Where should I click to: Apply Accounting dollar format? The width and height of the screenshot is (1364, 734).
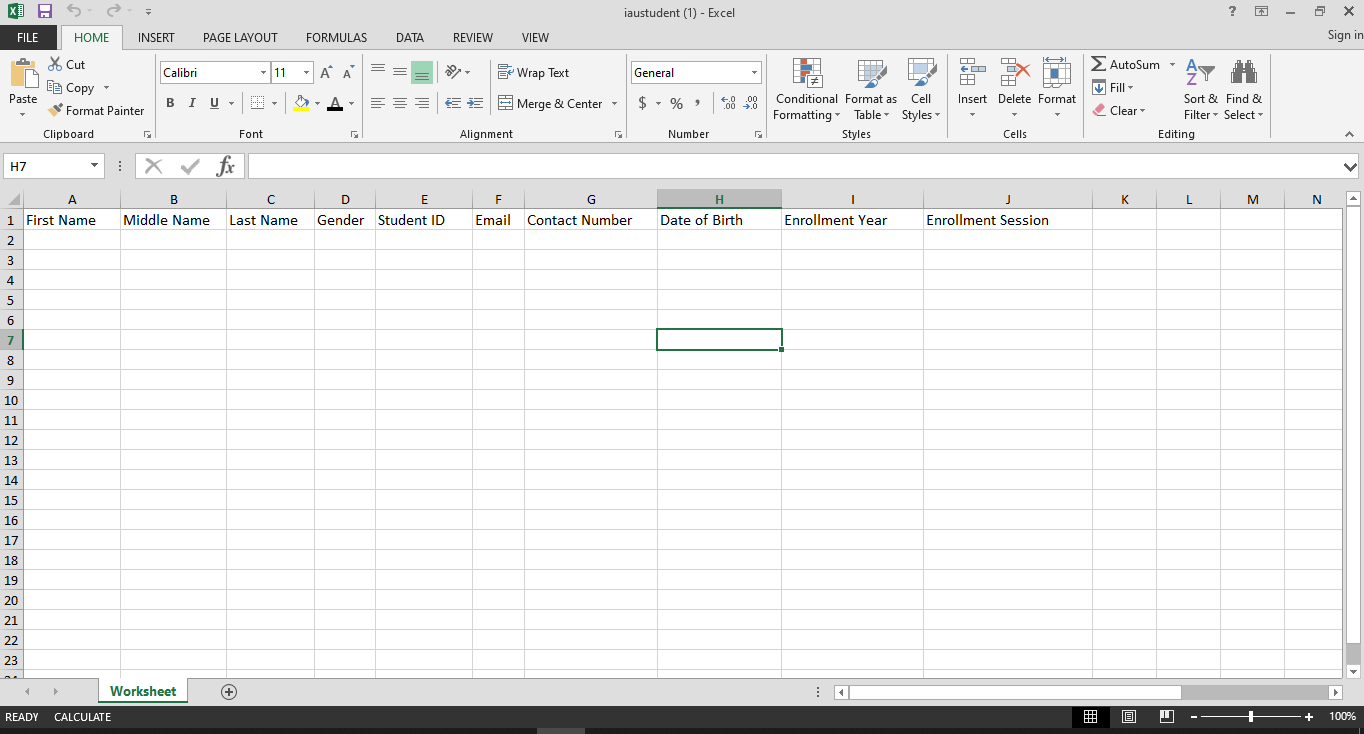pyautogui.click(x=643, y=103)
